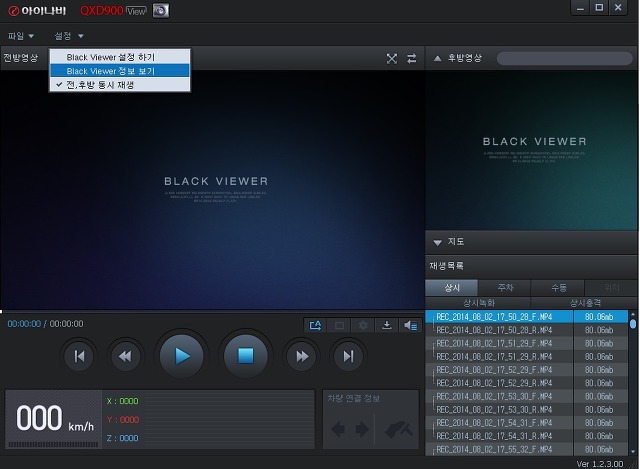Click the screen capture save icon

(315, 325)
